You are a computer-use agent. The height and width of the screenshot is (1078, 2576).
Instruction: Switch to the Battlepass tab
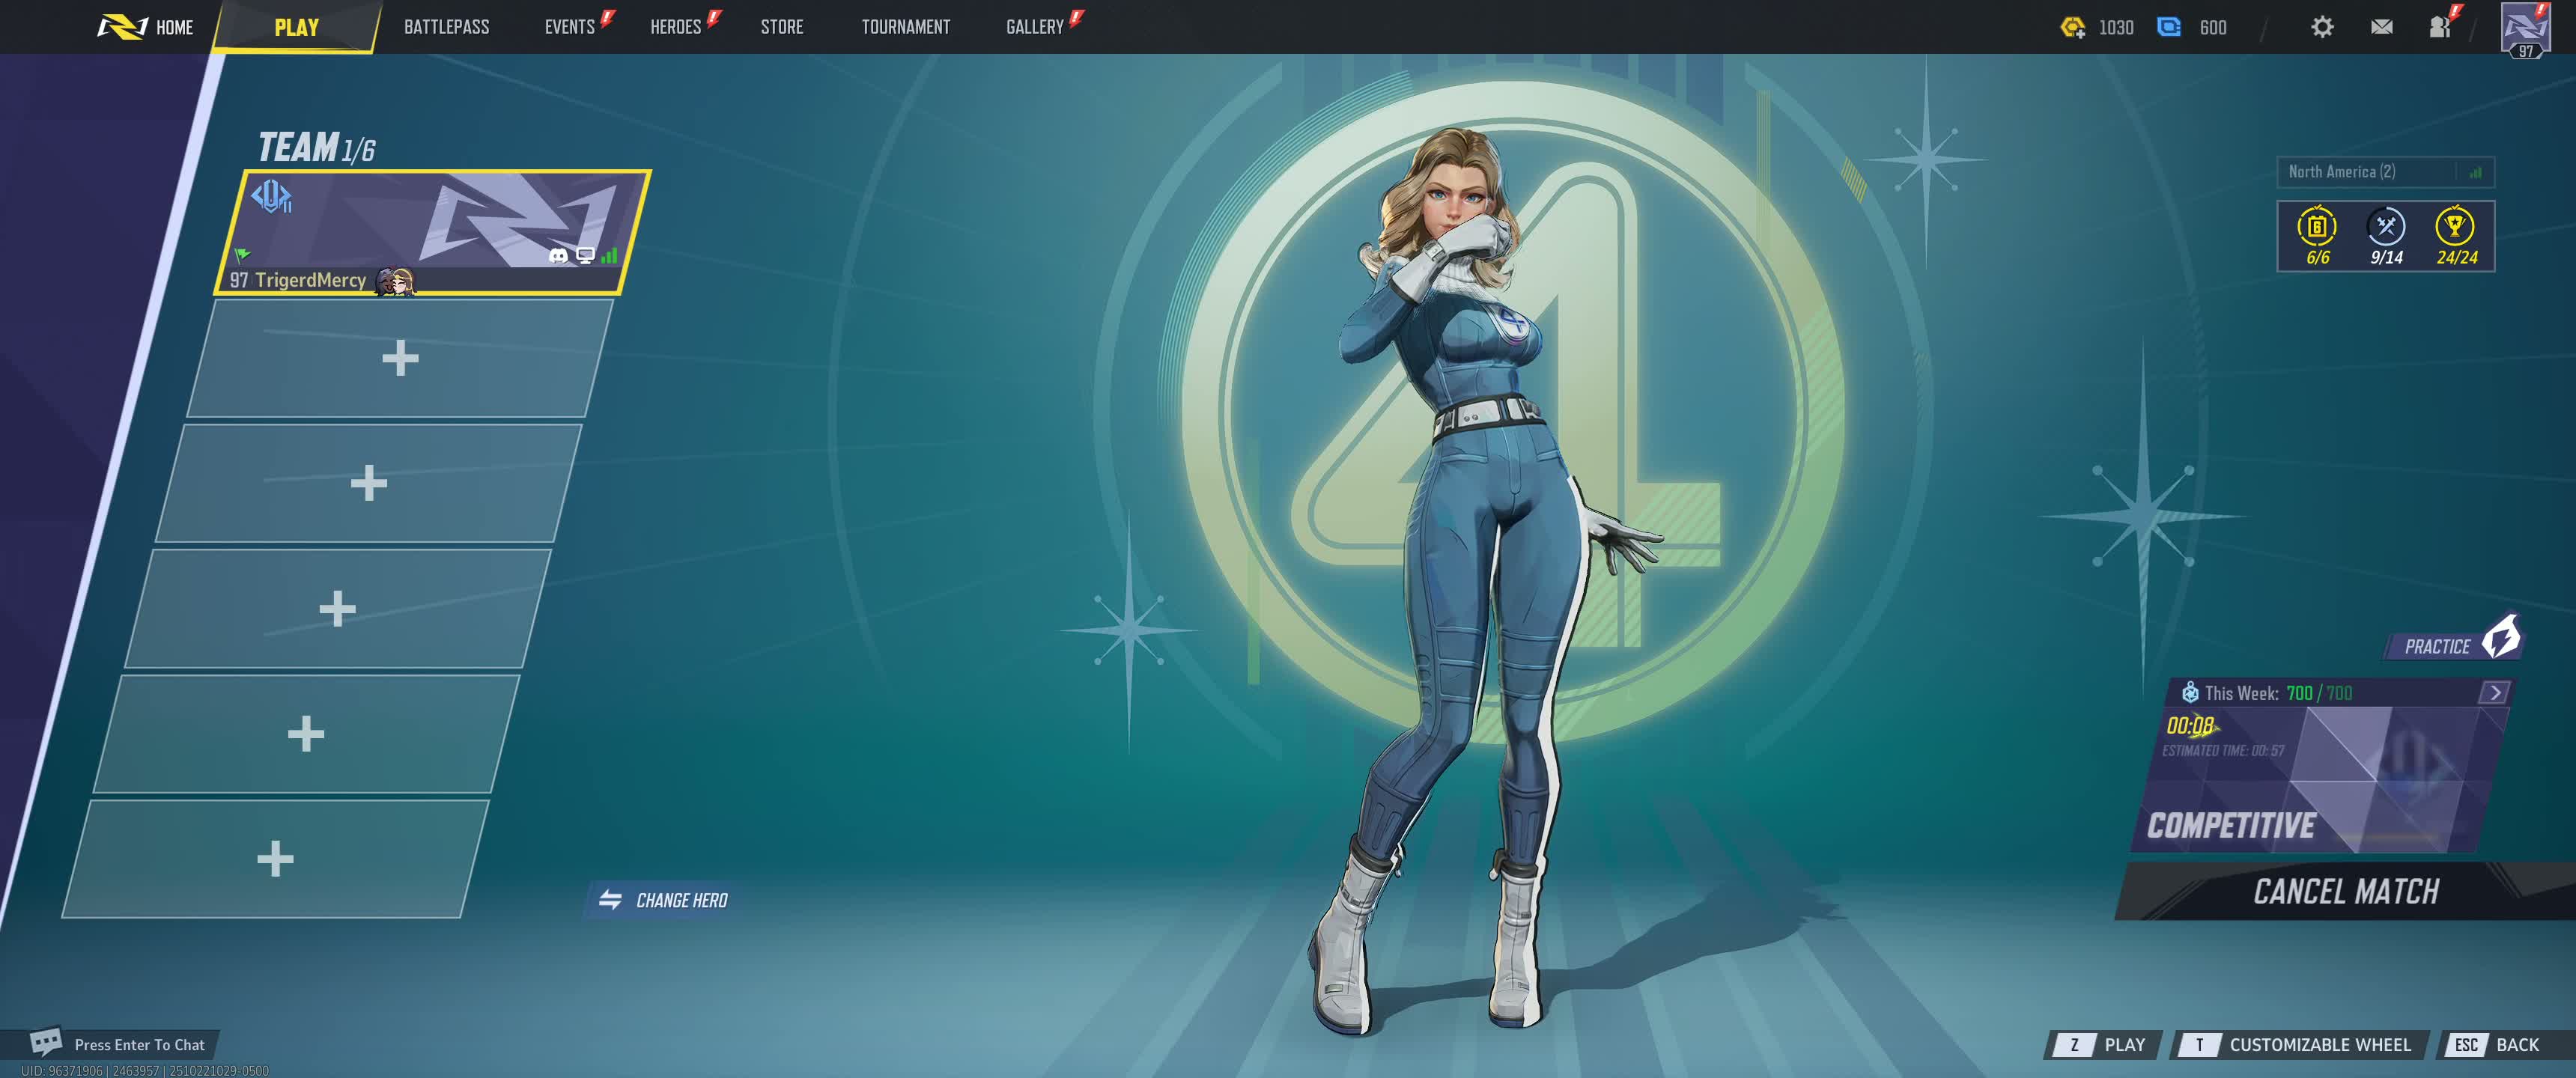tap(446, 27)
